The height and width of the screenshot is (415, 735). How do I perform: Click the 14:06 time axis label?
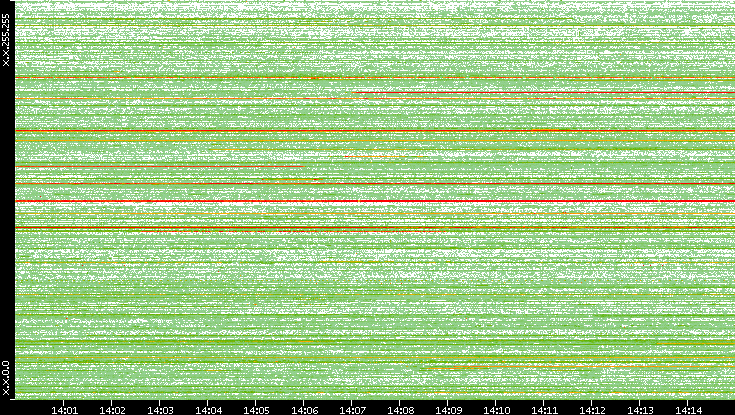tap(304, 410)
